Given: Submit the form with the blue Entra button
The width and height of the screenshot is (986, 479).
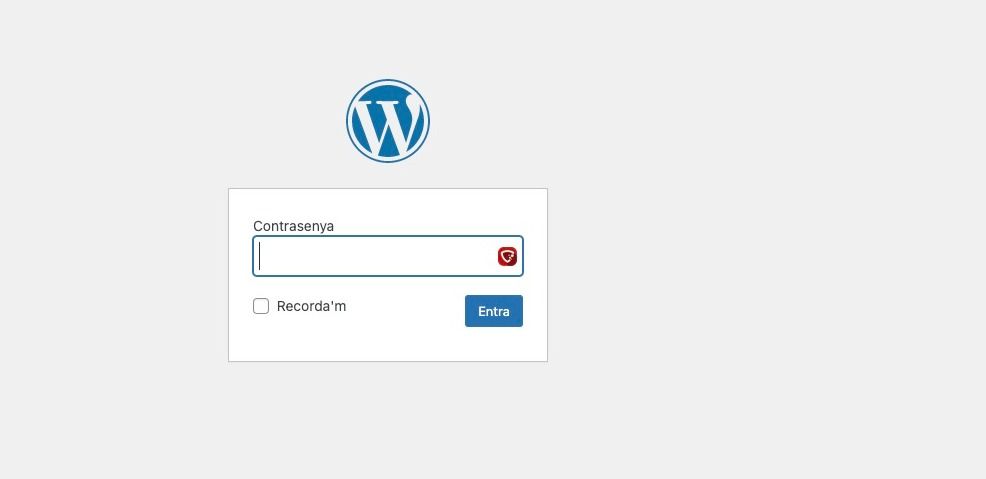Looking at the screenshot, I should pyautogui.click(x=494, y=311).
